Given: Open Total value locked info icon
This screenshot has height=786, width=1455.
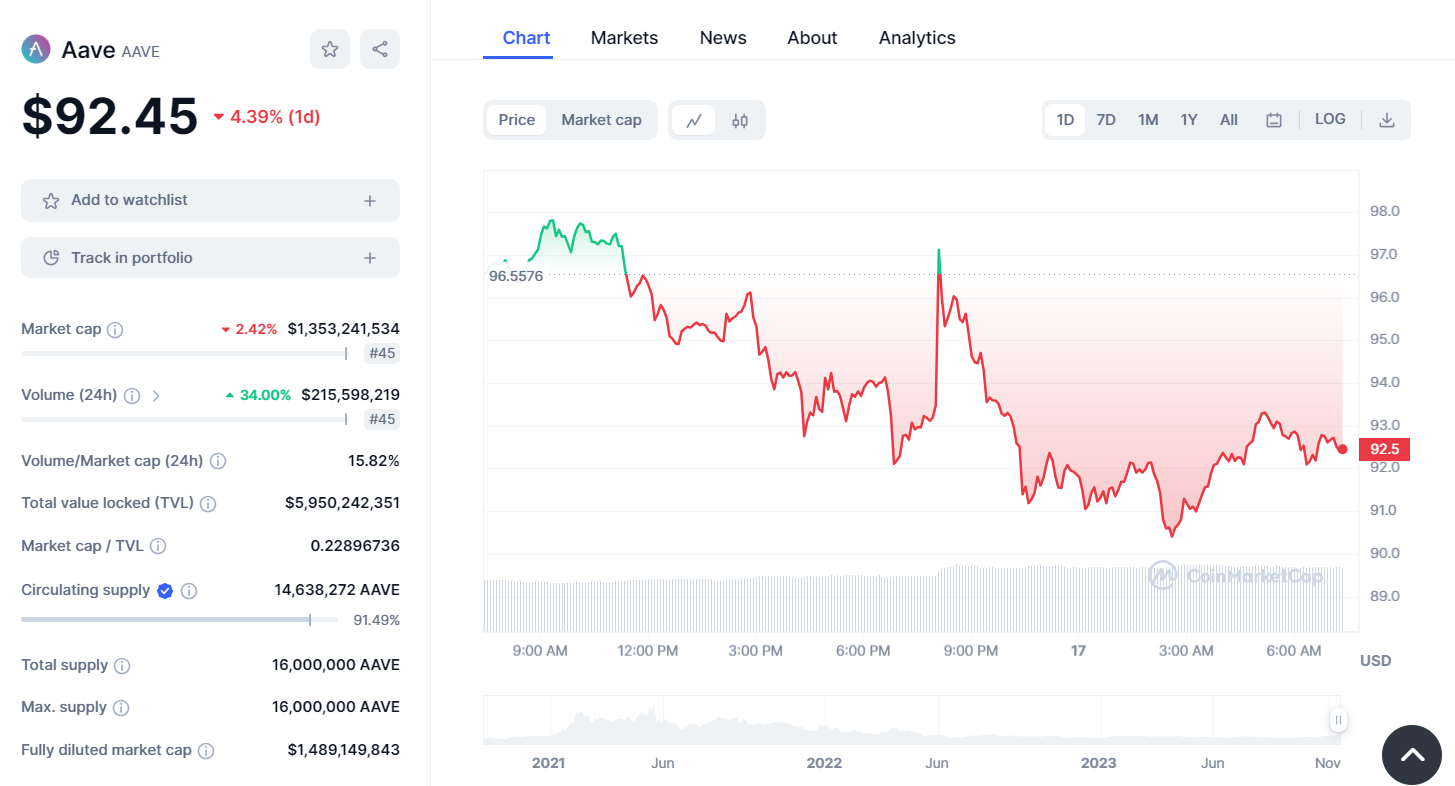Looking at the screenshot, I should pyautogui.click(x=208, y=503).
